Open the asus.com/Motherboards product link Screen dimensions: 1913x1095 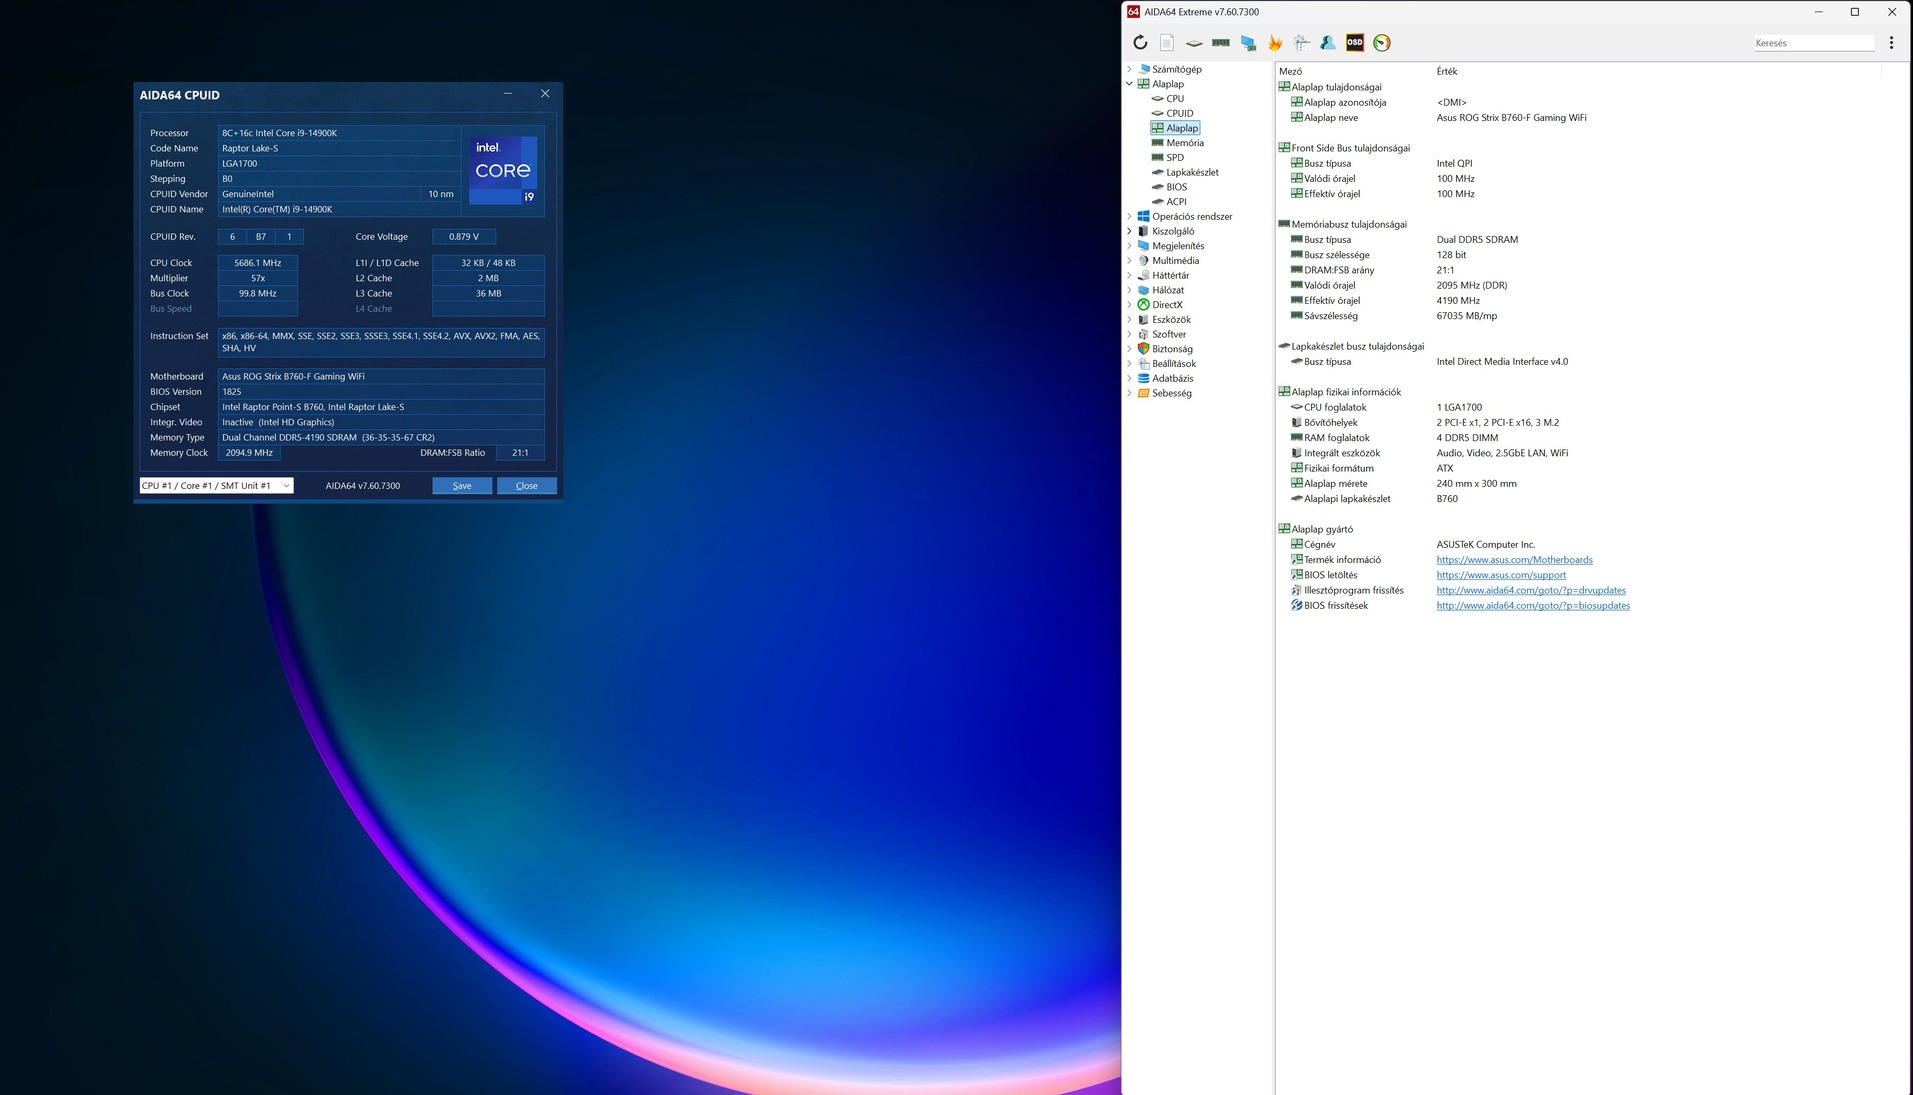[1514, 560]
